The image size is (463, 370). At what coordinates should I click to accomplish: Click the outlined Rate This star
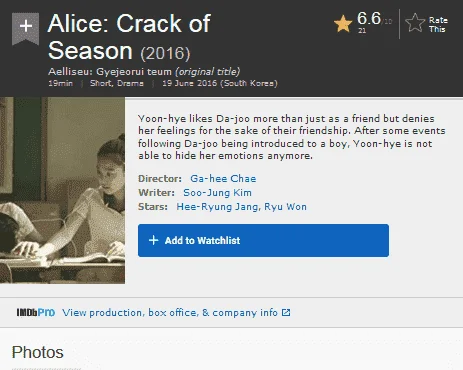415,23
